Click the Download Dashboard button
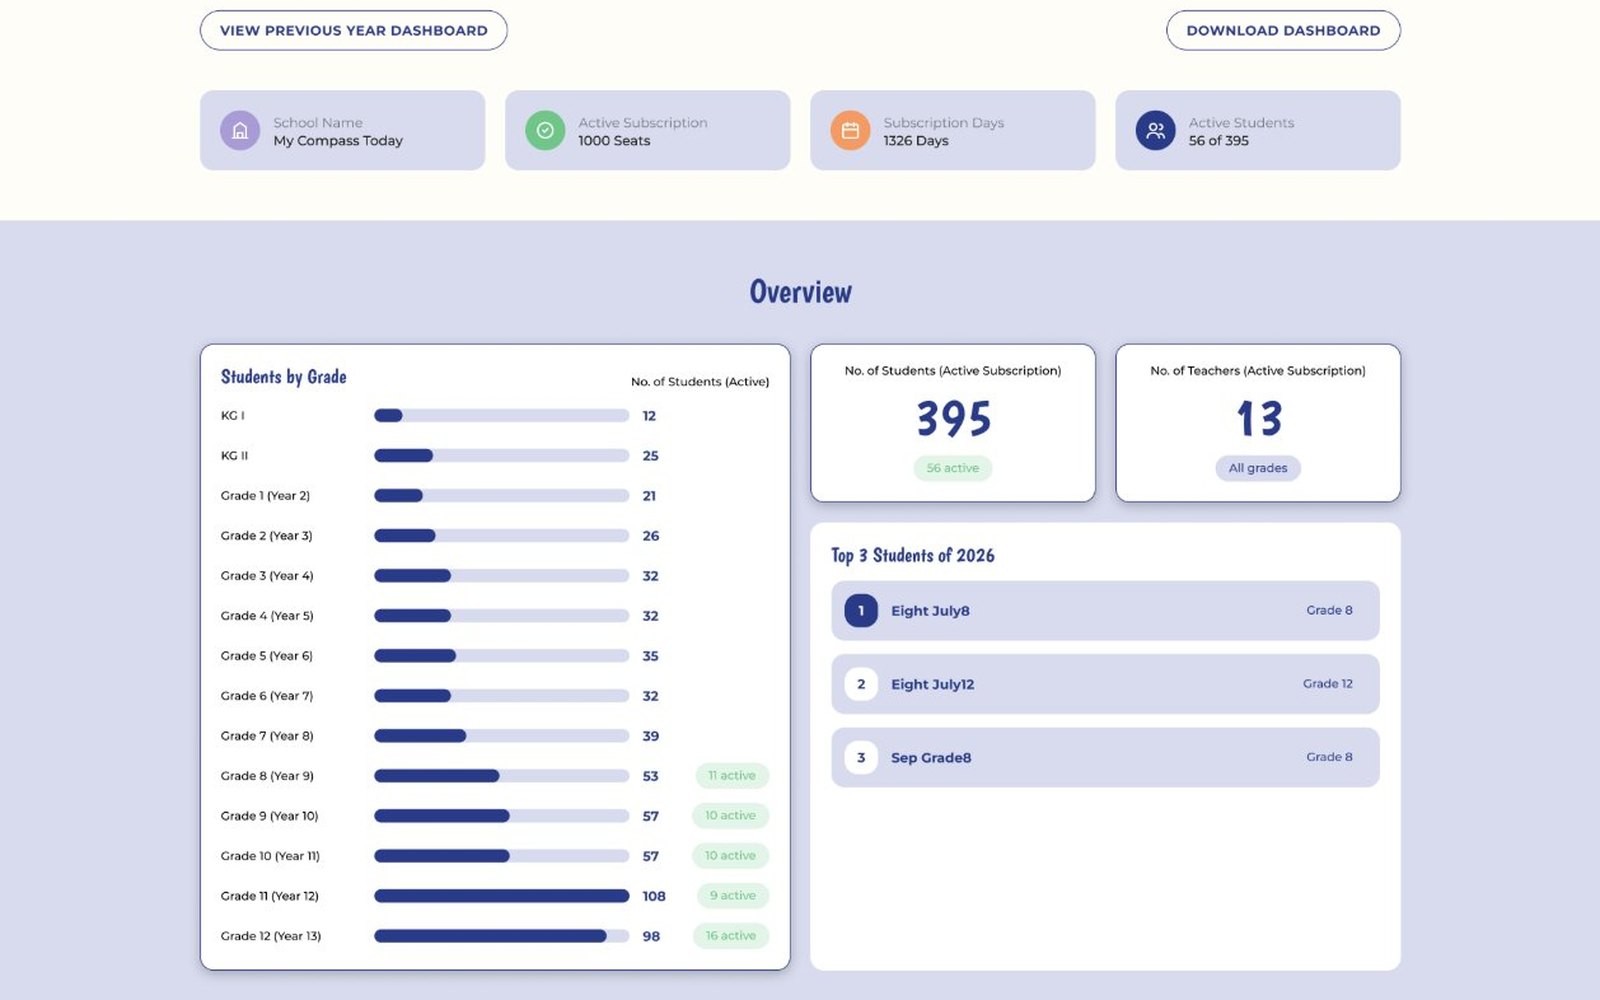1600x1000 pixels. 1283,30
